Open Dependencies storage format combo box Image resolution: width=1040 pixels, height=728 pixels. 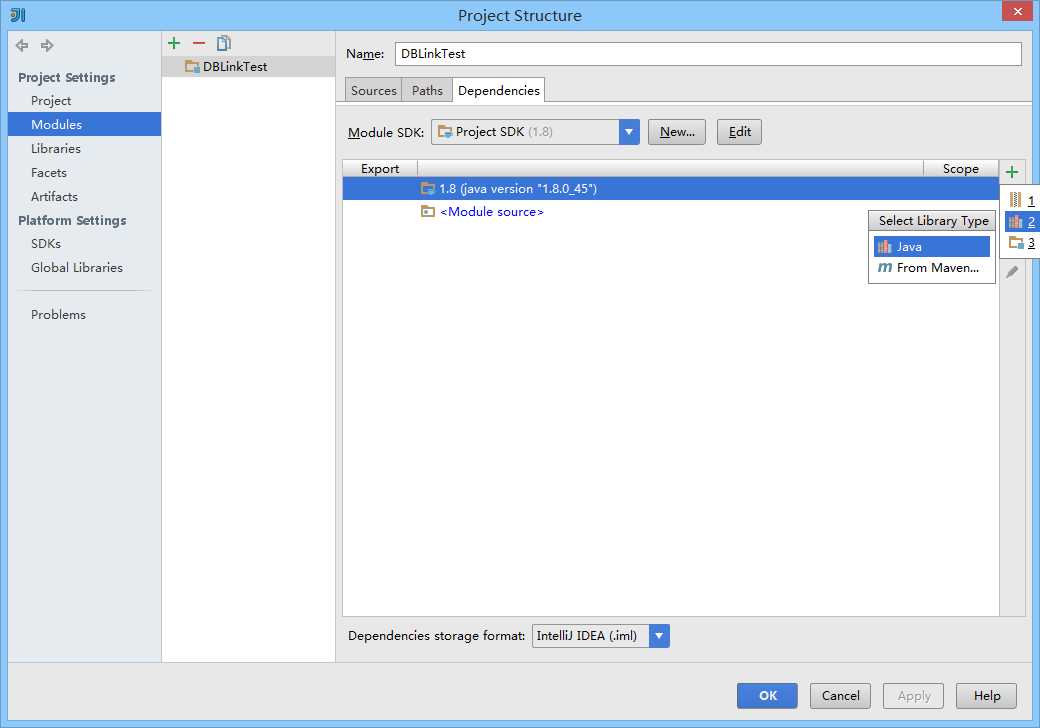click(x=600, y=636)
